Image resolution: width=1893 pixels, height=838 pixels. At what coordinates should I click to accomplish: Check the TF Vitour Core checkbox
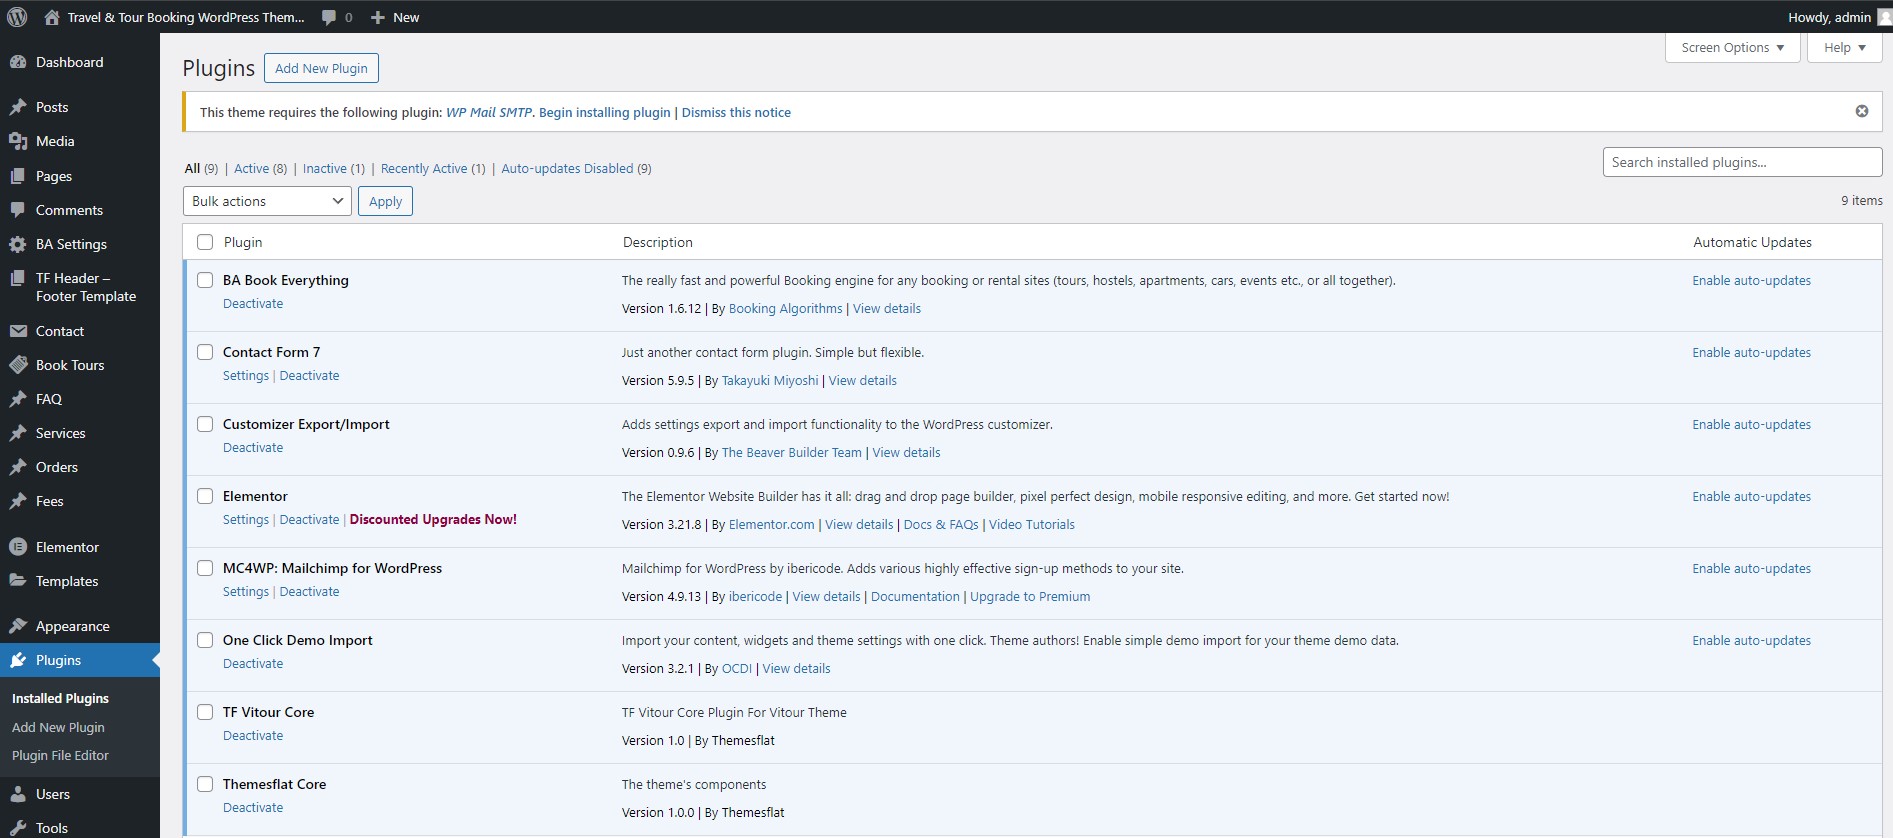pyautogui.click(x=205, y=712)
